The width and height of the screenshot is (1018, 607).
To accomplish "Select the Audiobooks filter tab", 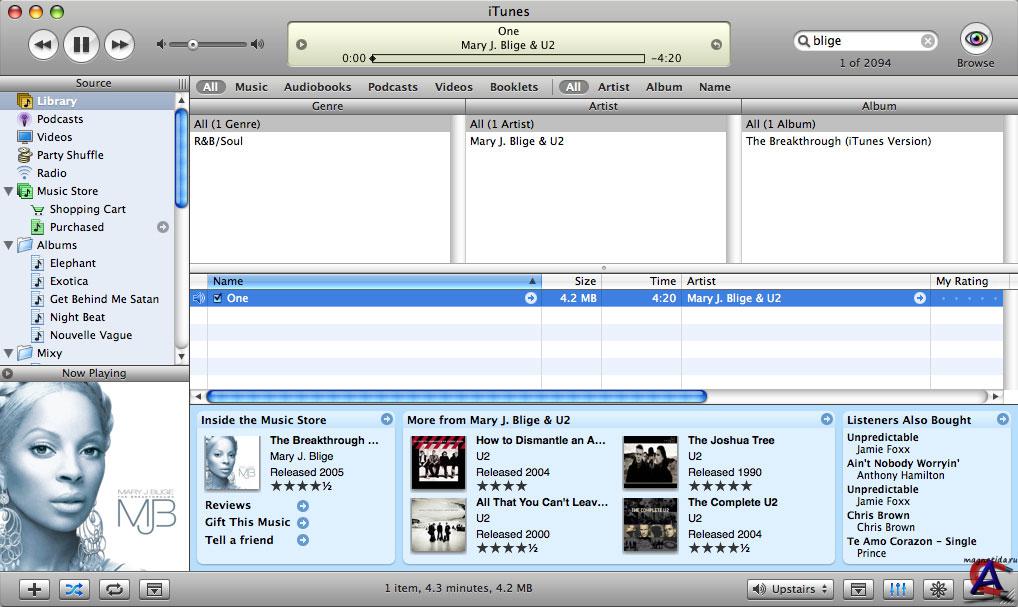I will [x=317, y=87].
